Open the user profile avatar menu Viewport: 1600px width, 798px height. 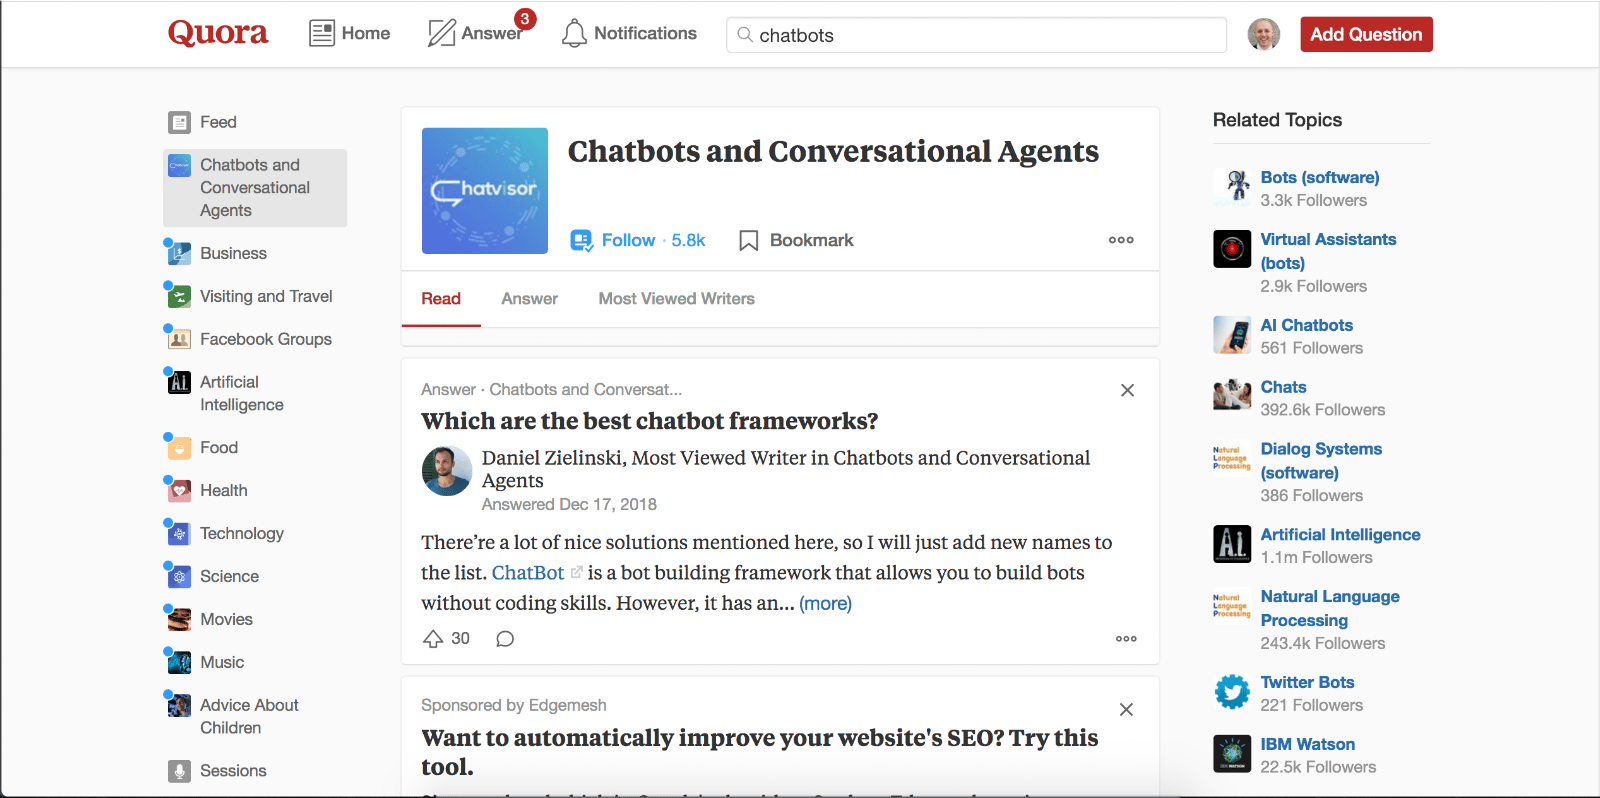tap(1264, 34)
